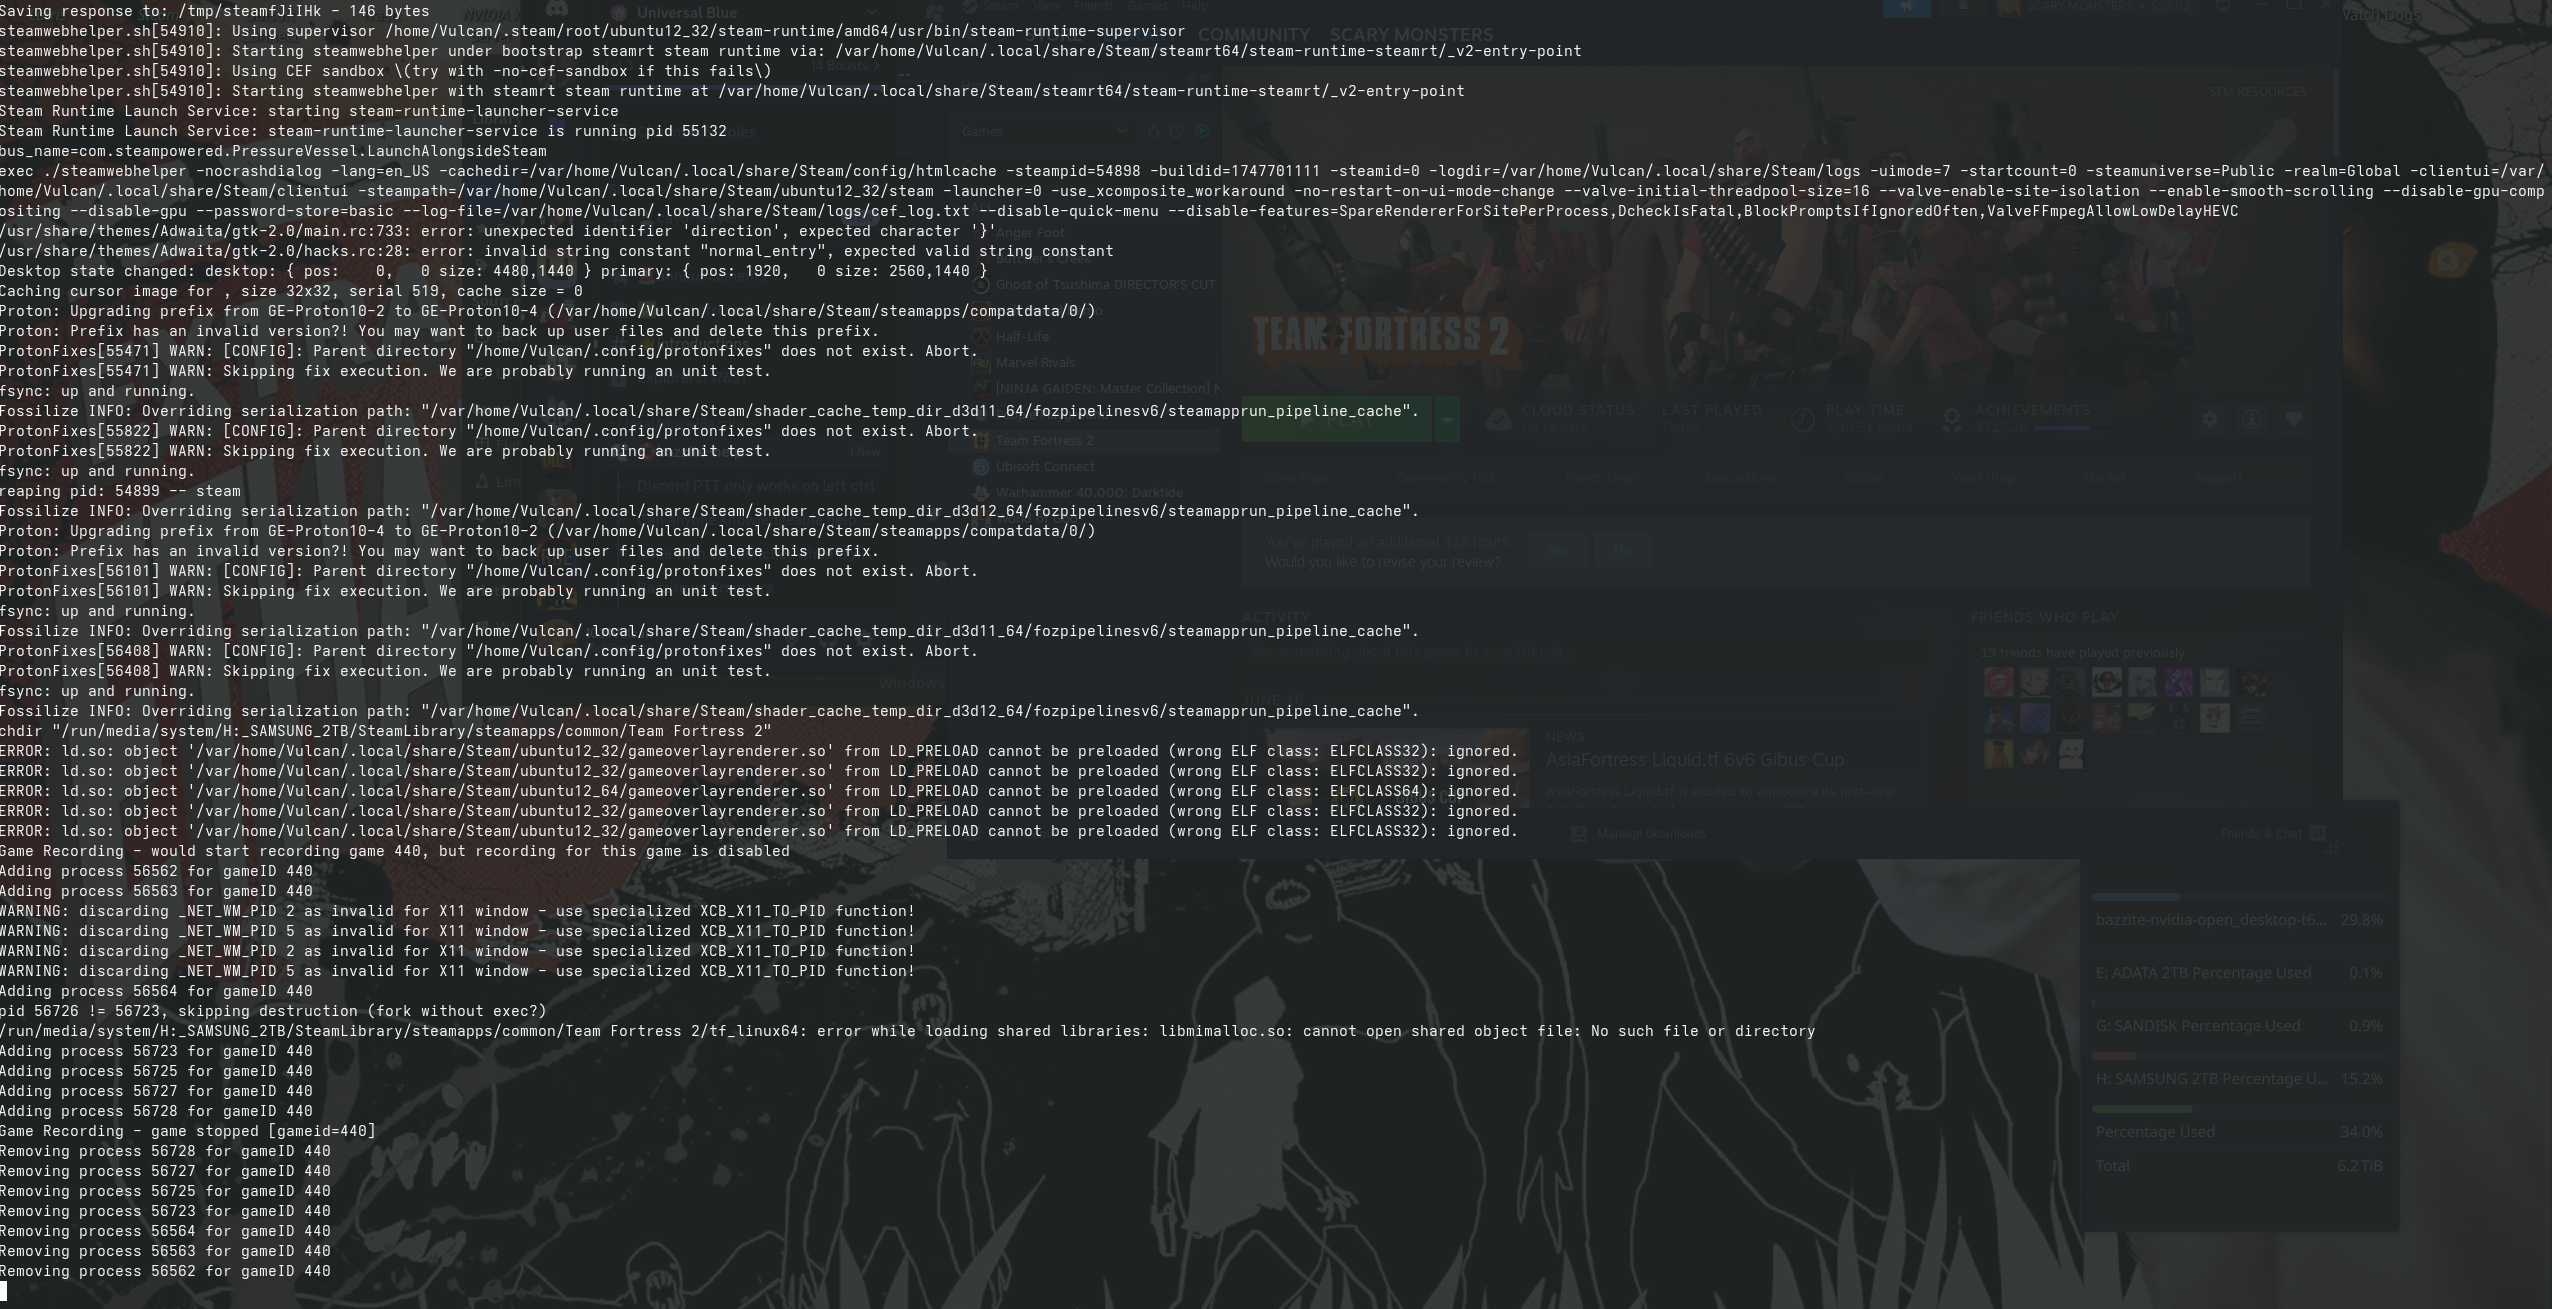Viewport: 2552px width, 1309px height.
Task: Select Ghost of Tsushima DIRECTOR'S CUT in library
Action: 1104,285
